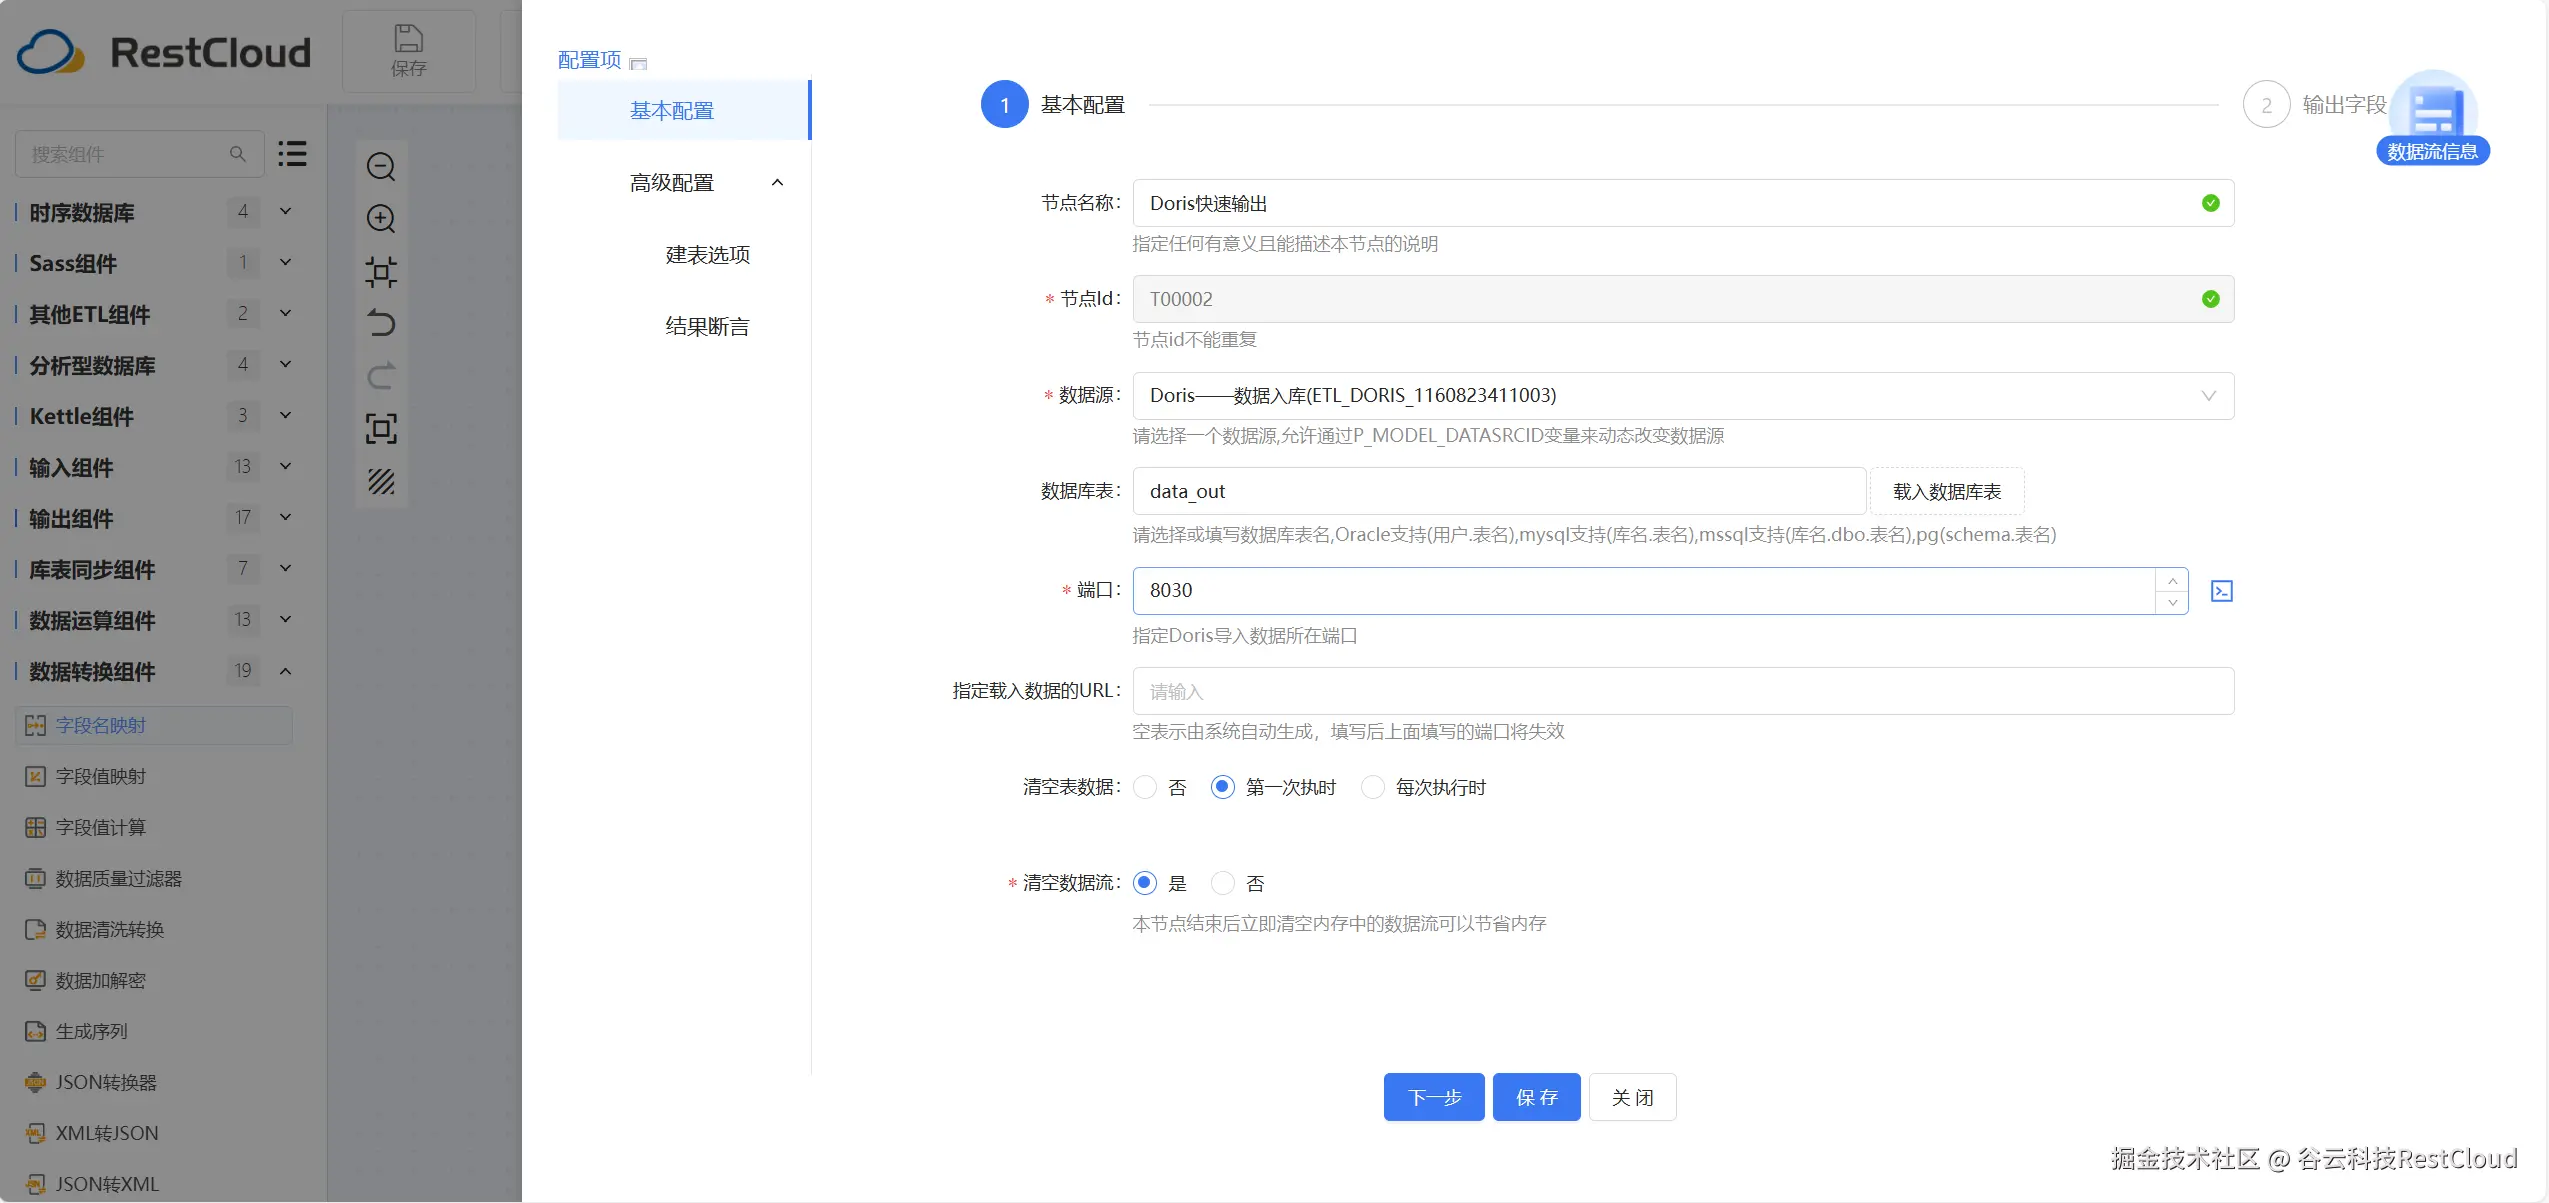The height and width of the screenshot is (1203, 2549).
Task: Select 否 for 清空表数据
Action: pyautogui.click(x=1146, y=787)
